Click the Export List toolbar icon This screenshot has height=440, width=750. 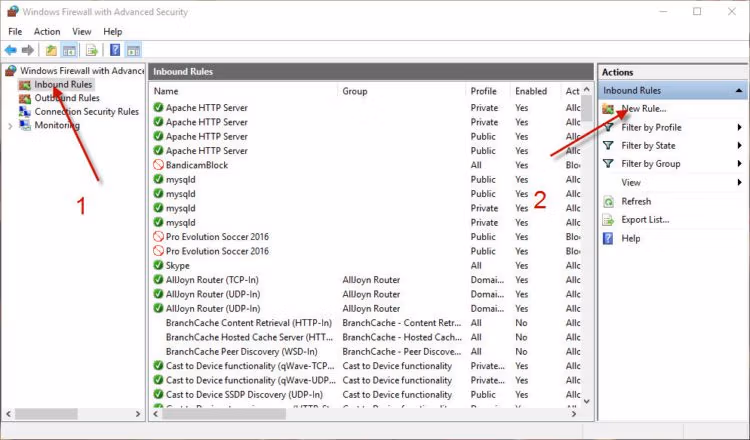pos(91,50)
